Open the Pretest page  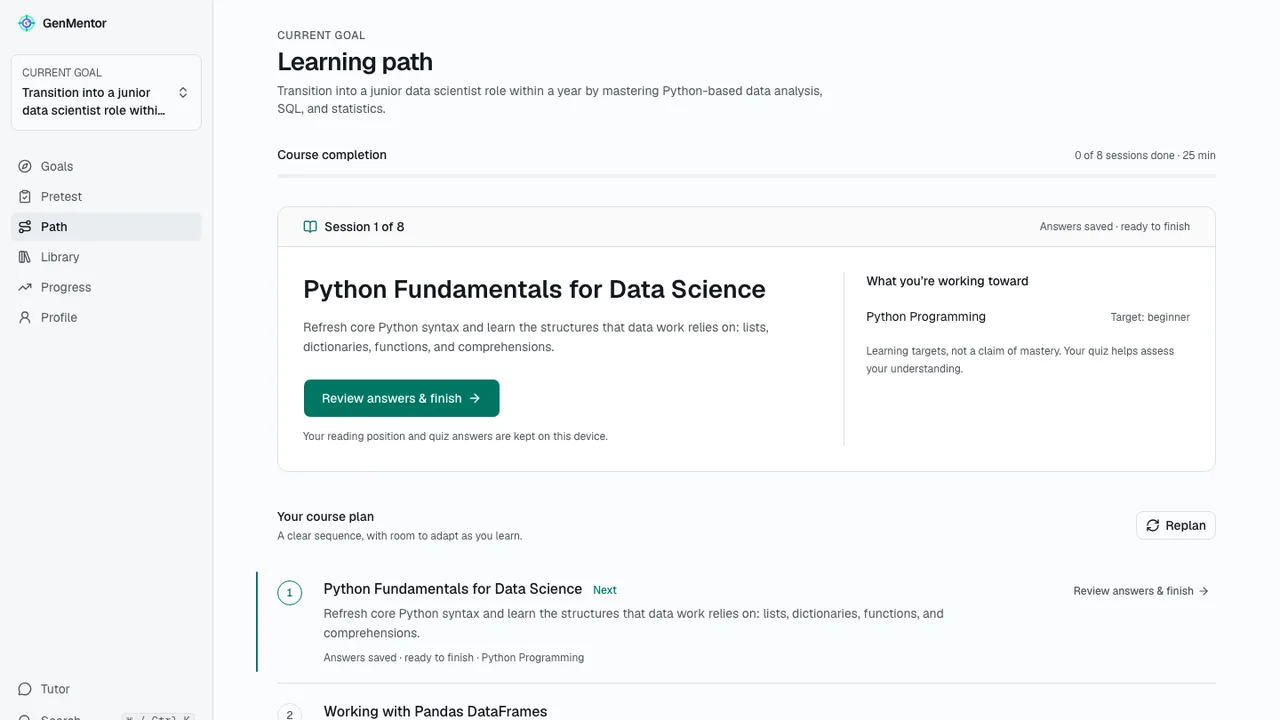pos(106,196)
